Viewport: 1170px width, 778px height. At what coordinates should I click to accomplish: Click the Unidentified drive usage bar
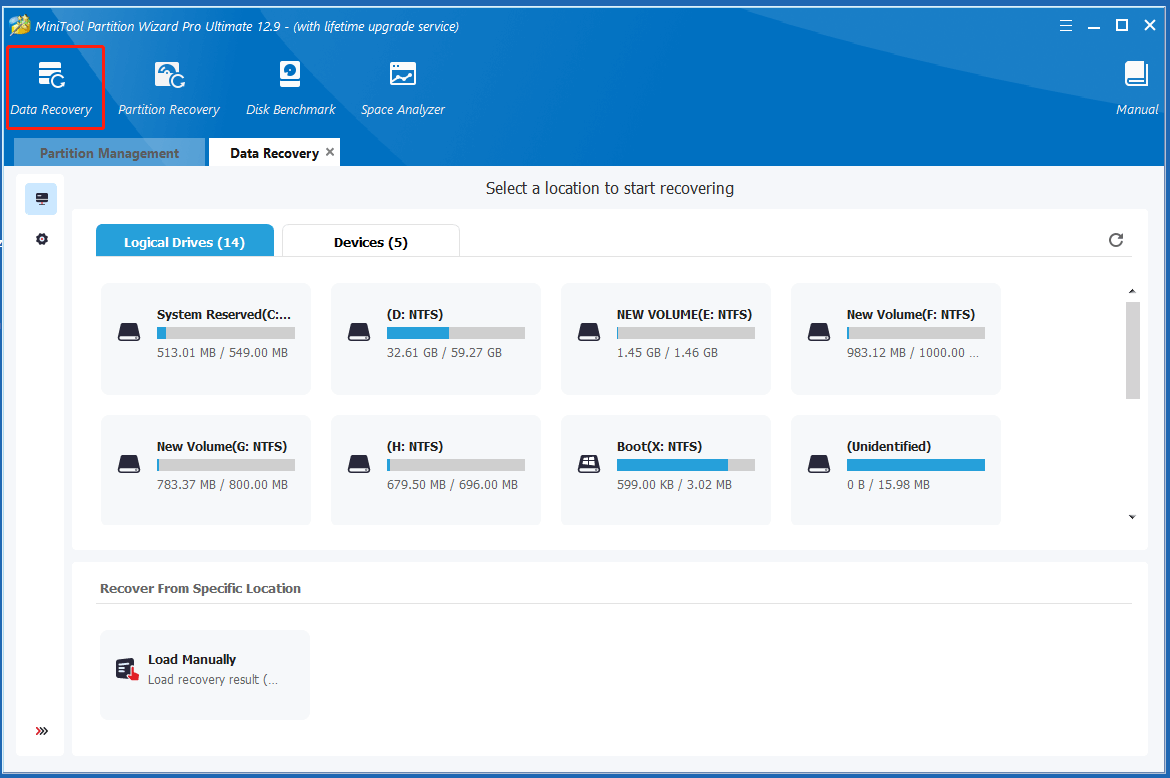tap(916, 465)
